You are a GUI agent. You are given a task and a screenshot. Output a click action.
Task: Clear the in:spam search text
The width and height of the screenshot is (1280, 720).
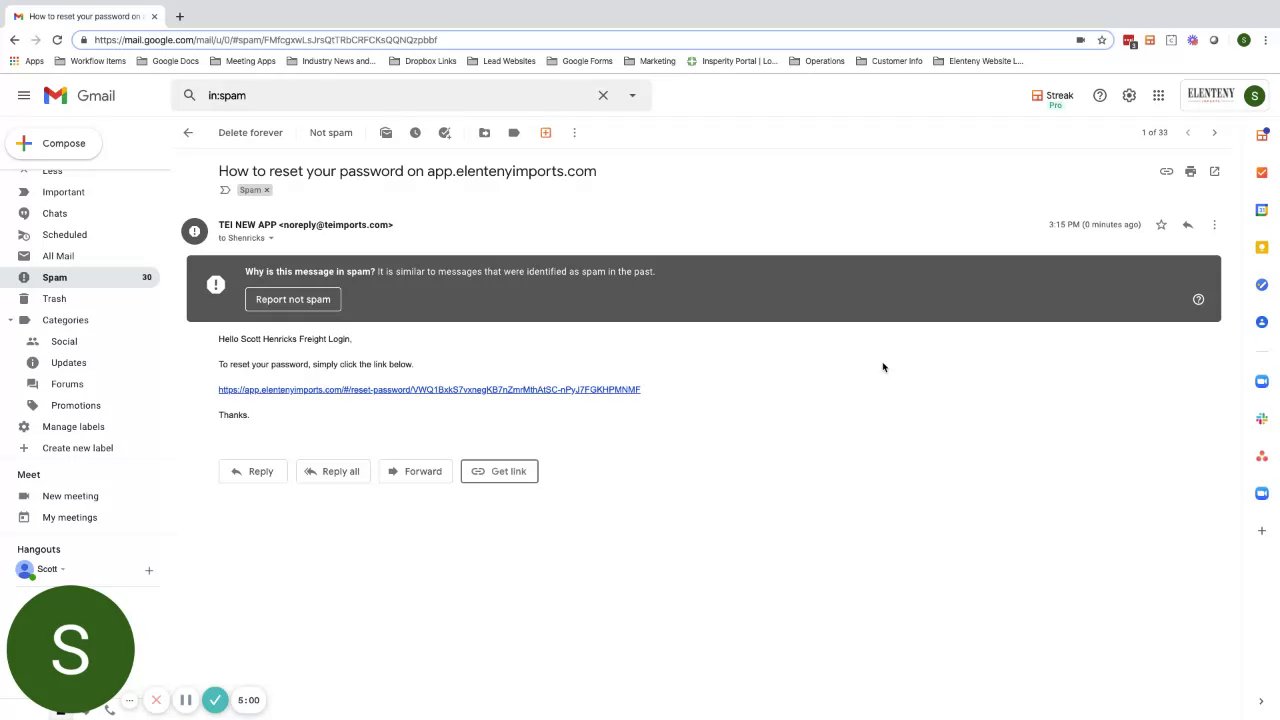tap(603, 95)
